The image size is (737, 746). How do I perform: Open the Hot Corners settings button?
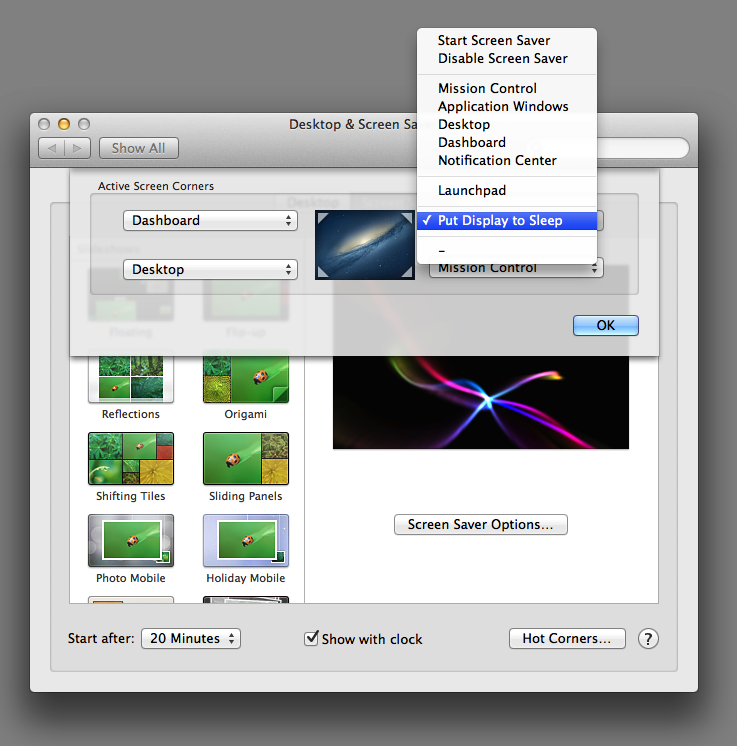click(567, 638)
